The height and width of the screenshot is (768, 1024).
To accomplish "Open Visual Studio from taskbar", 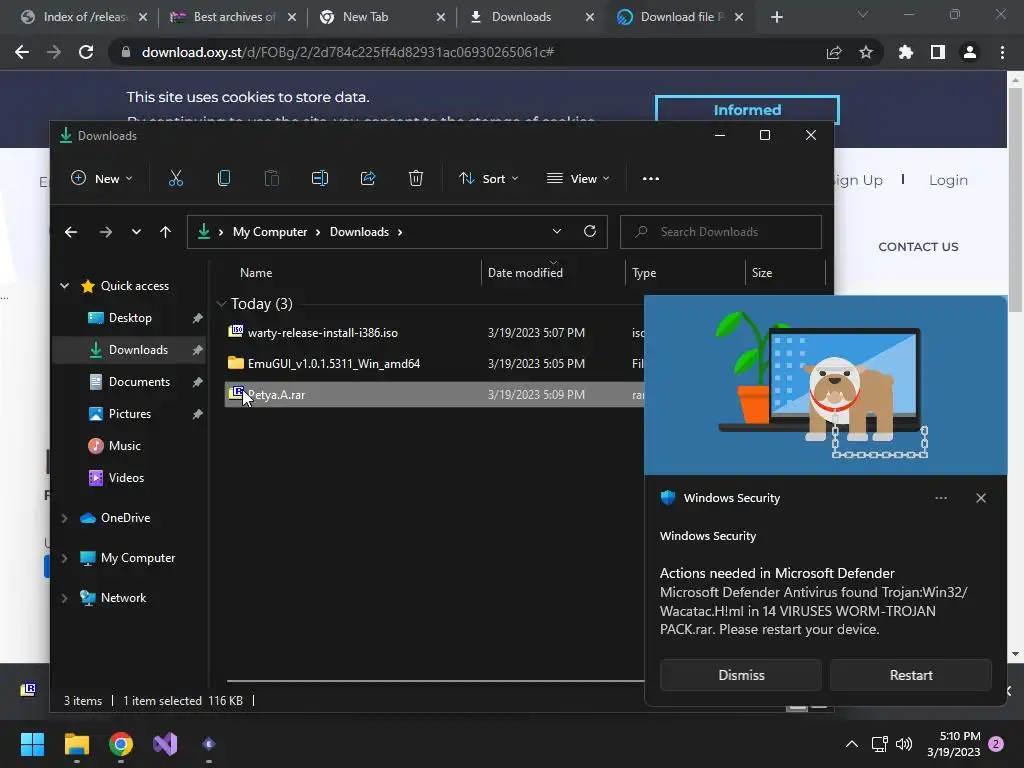I will pyautogui.click(x=165, y=744).
